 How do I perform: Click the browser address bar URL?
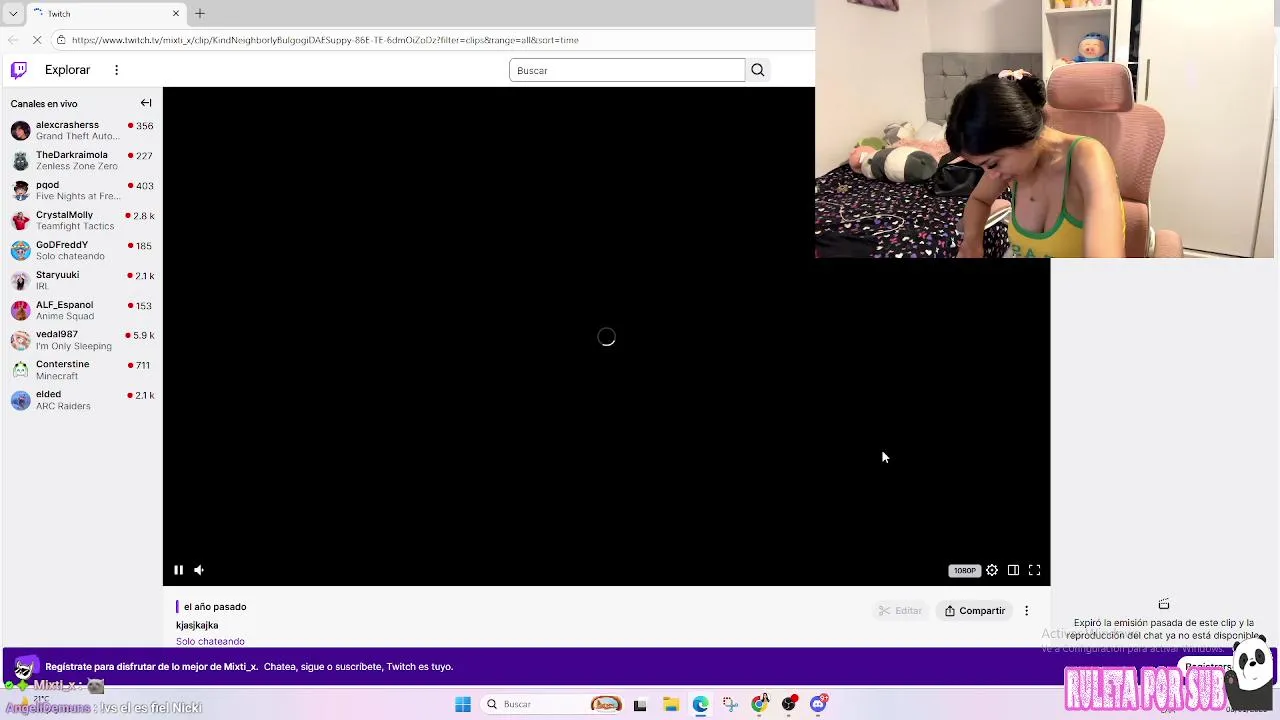[325, 40]
